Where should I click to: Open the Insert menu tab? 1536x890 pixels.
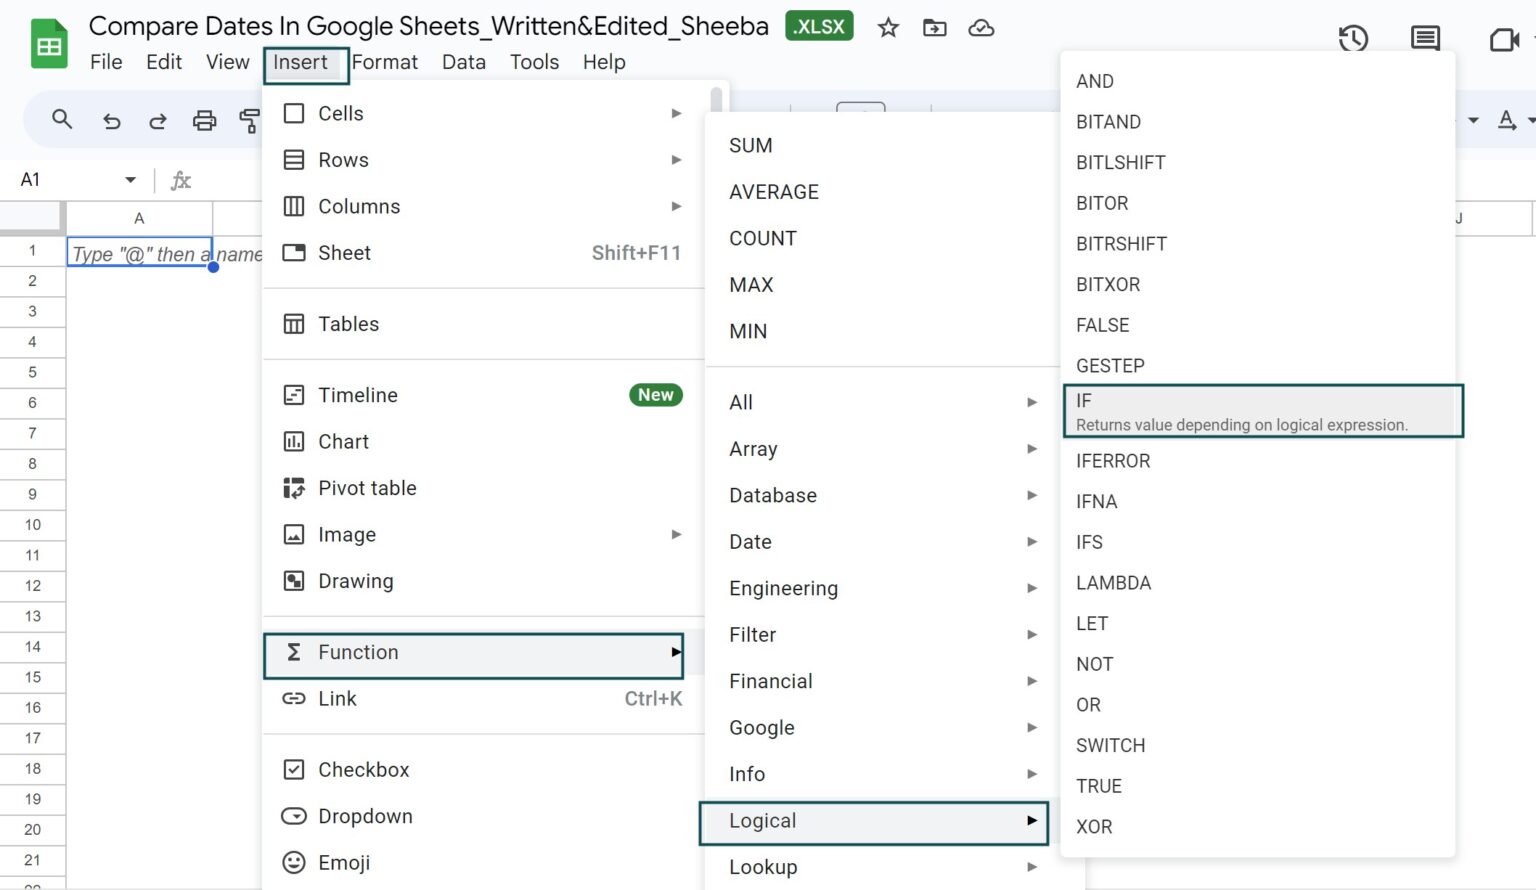coord(301,62)
